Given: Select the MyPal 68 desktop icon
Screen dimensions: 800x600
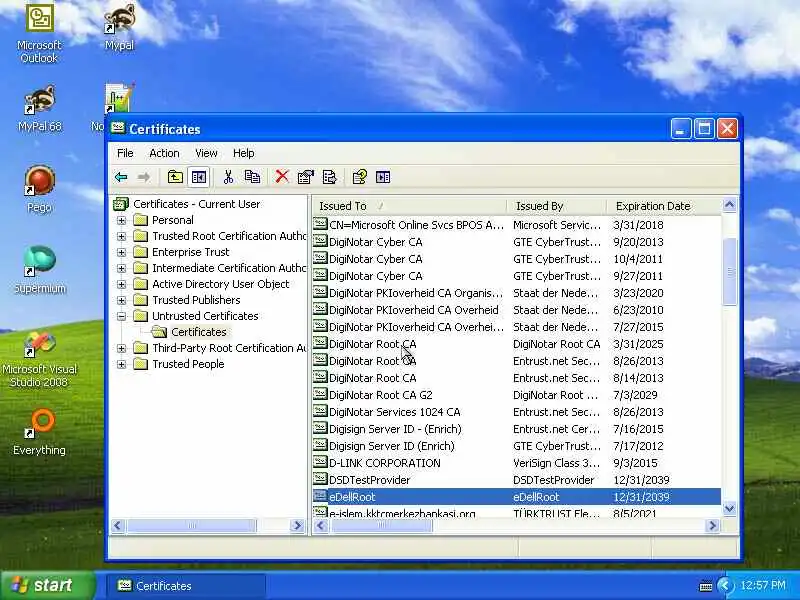Looking at the screenshot, I should point(39,109).
